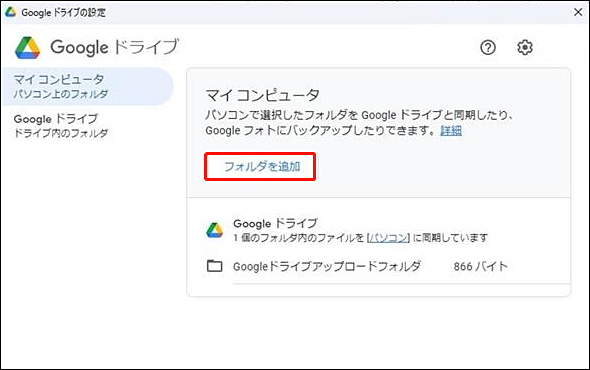Click the マイ コンピュータ panel heading
The image size is (590, 370).
(x=263, y=95)
